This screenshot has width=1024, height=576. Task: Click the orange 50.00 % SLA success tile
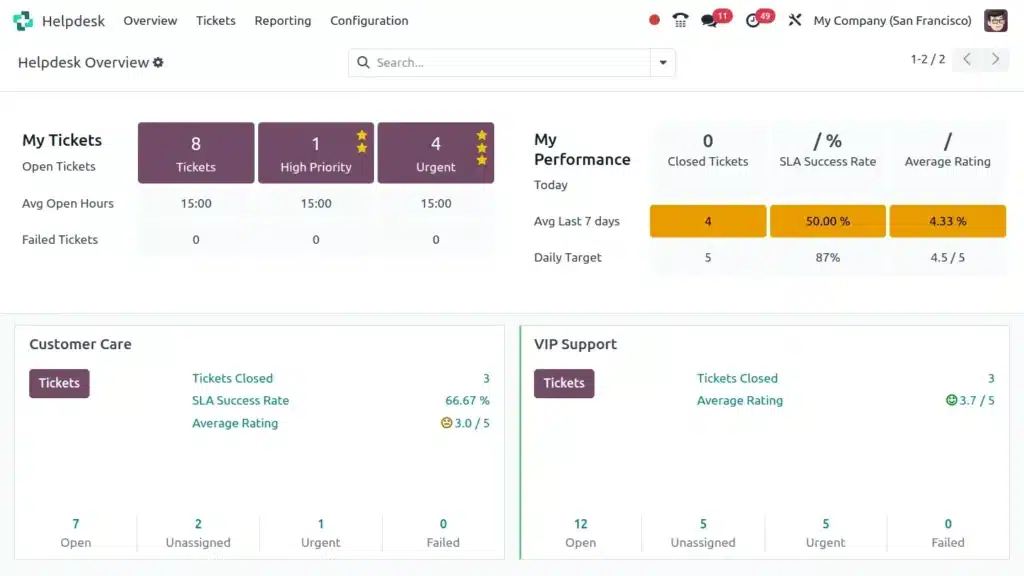point(827,221)
